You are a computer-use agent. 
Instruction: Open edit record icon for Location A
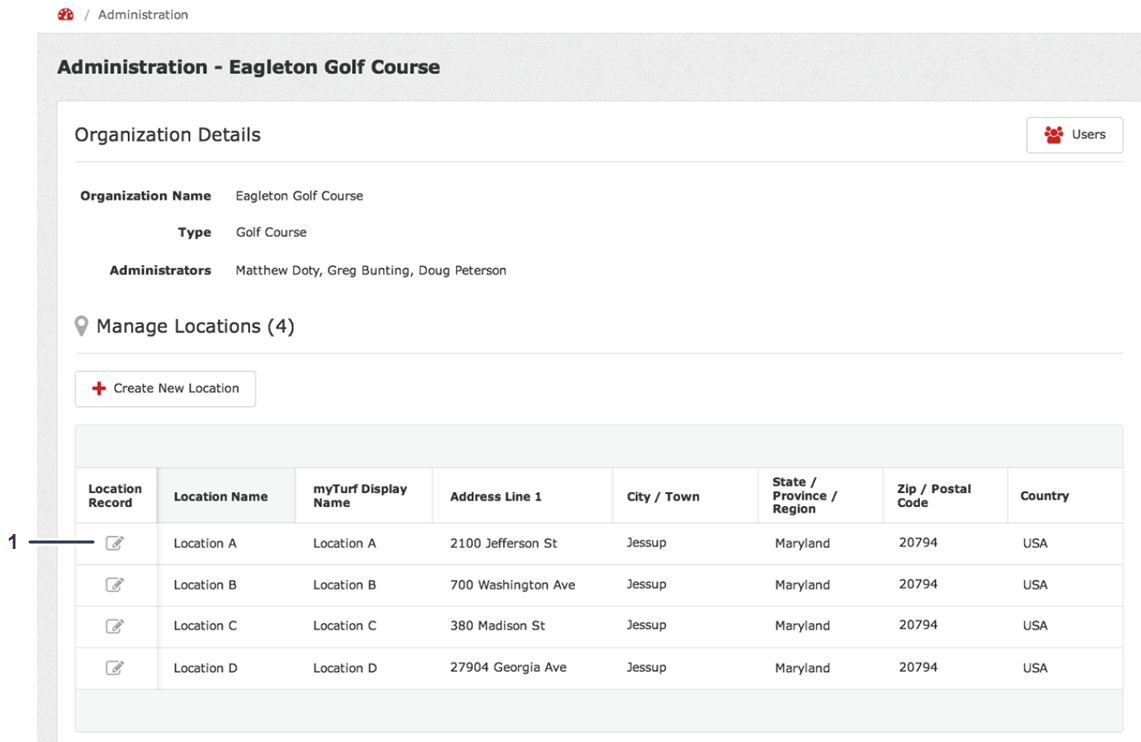coord(115,543)
